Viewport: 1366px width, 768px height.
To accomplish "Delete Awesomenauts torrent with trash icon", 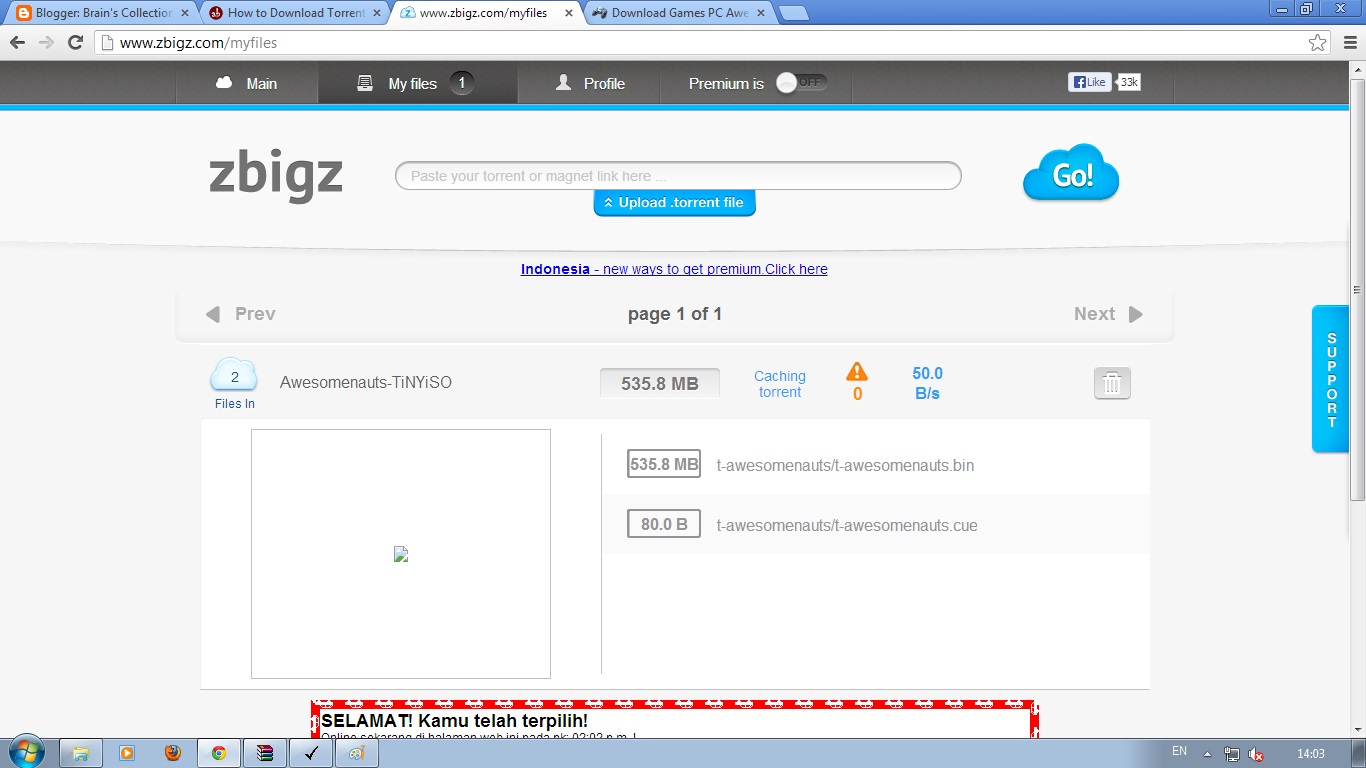I will (1112, 383).
